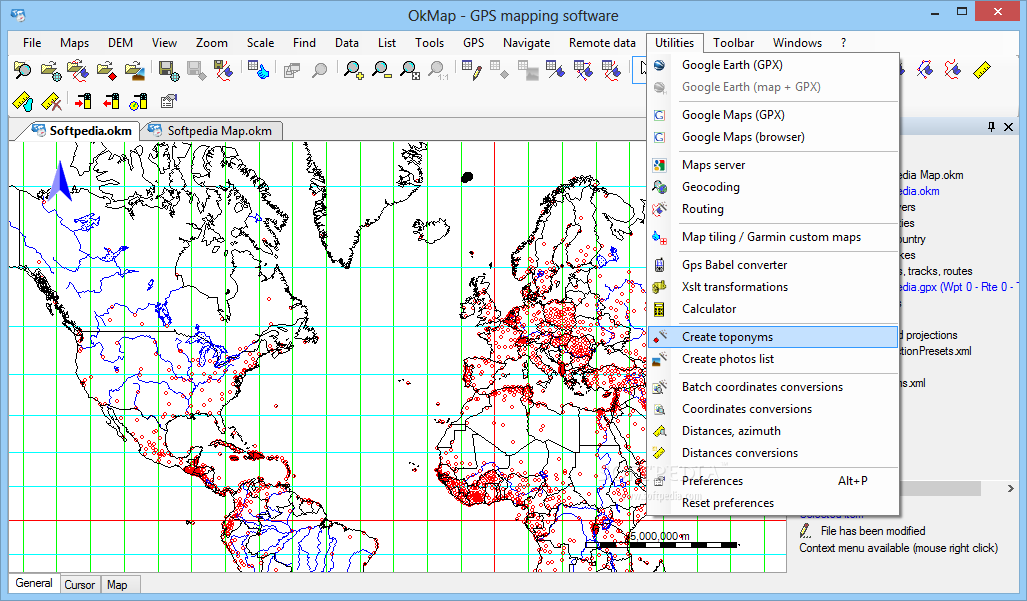The height and width of the screenshot is (601, 1027).
Task: Click the zoom to fit magnifier icon
Action: tap(409, 70)
